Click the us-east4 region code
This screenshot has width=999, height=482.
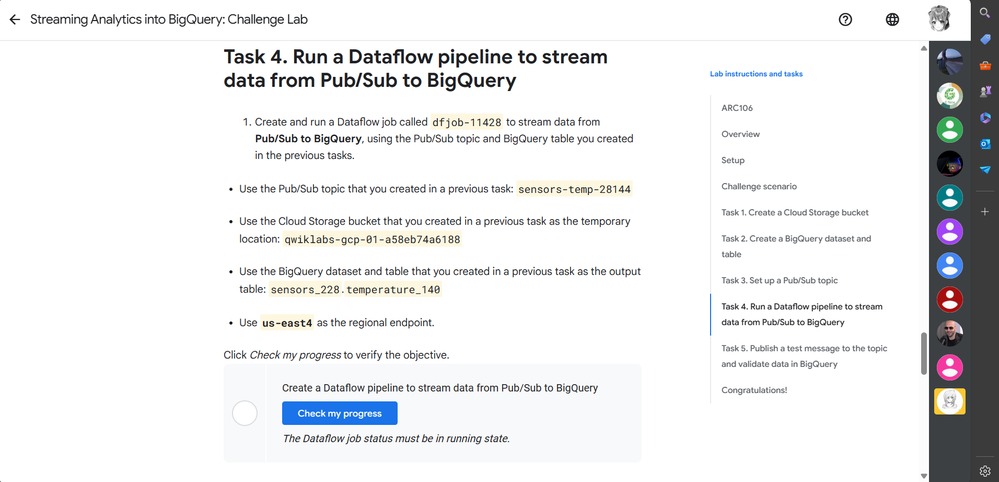[287, 323]
